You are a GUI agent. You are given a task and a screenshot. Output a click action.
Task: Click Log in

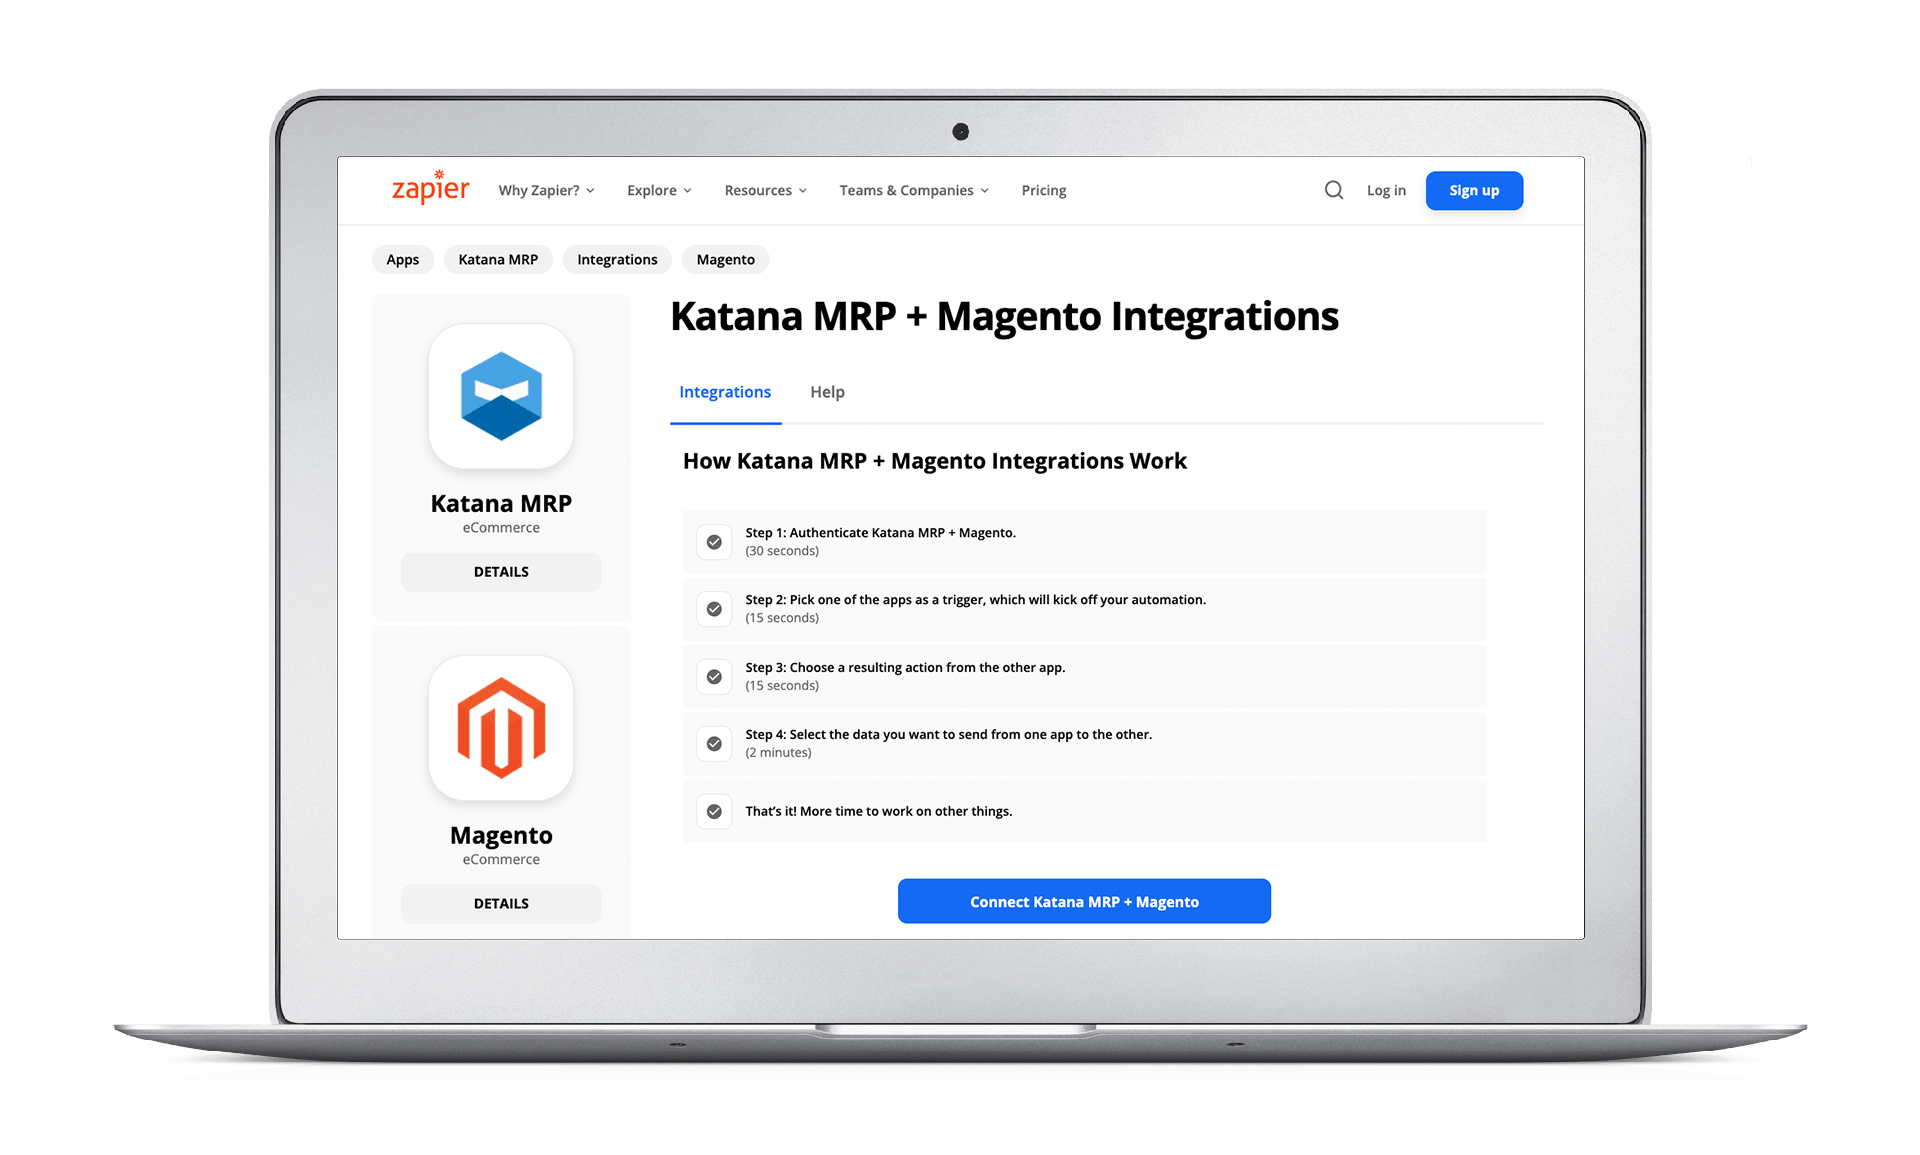(x=1386, y=190)
